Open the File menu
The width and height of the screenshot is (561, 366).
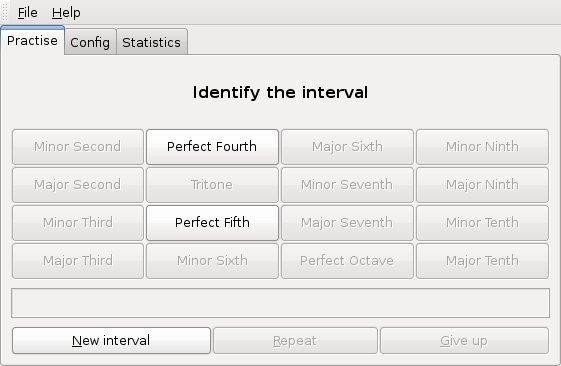[28, 13]
